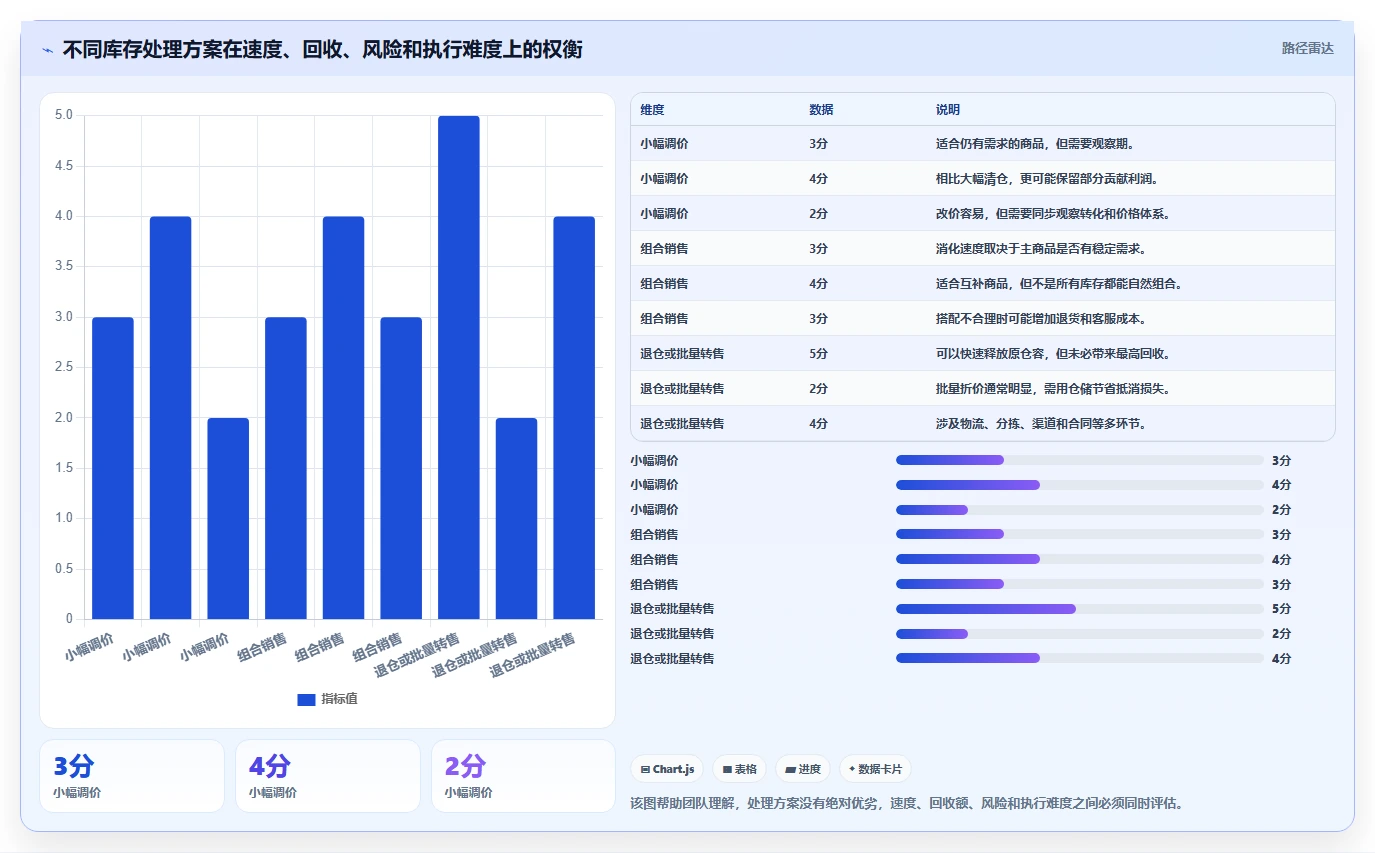
Task: Click 4分 in the 涉及物流 table row
Action: [819, 424]
